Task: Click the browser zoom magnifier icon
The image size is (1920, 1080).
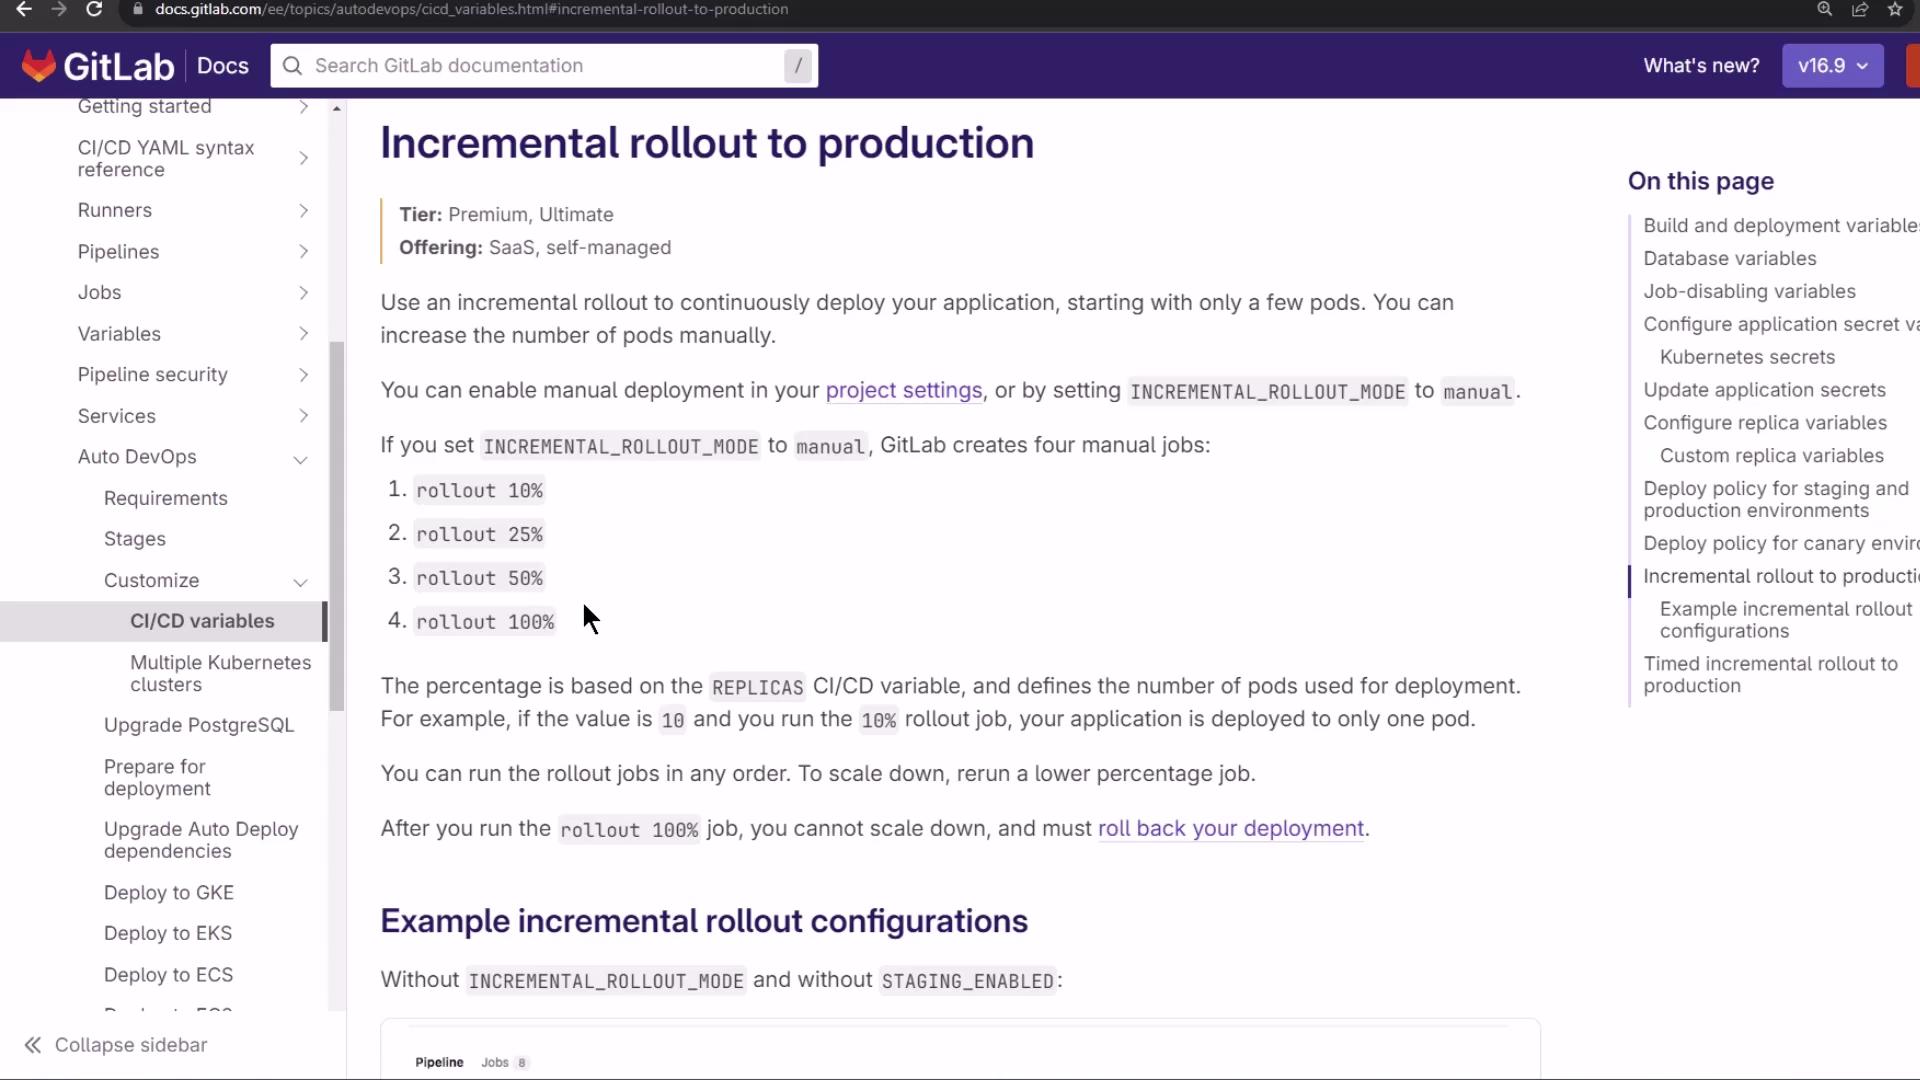Action: point(1825,10)
